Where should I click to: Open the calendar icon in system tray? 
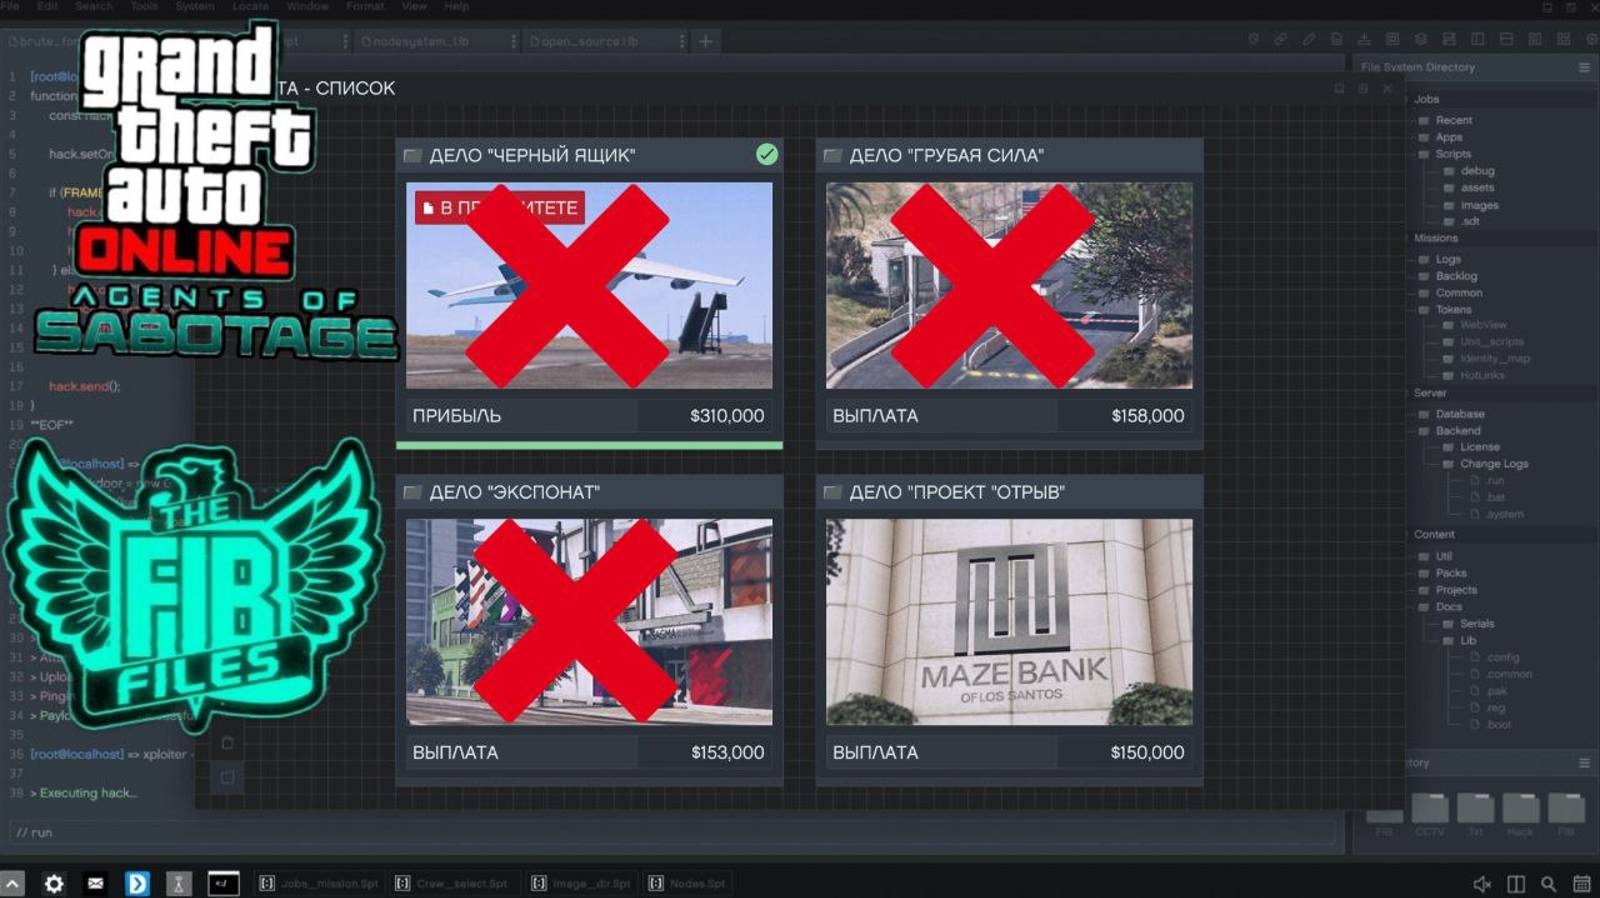tap(1582, 884)
